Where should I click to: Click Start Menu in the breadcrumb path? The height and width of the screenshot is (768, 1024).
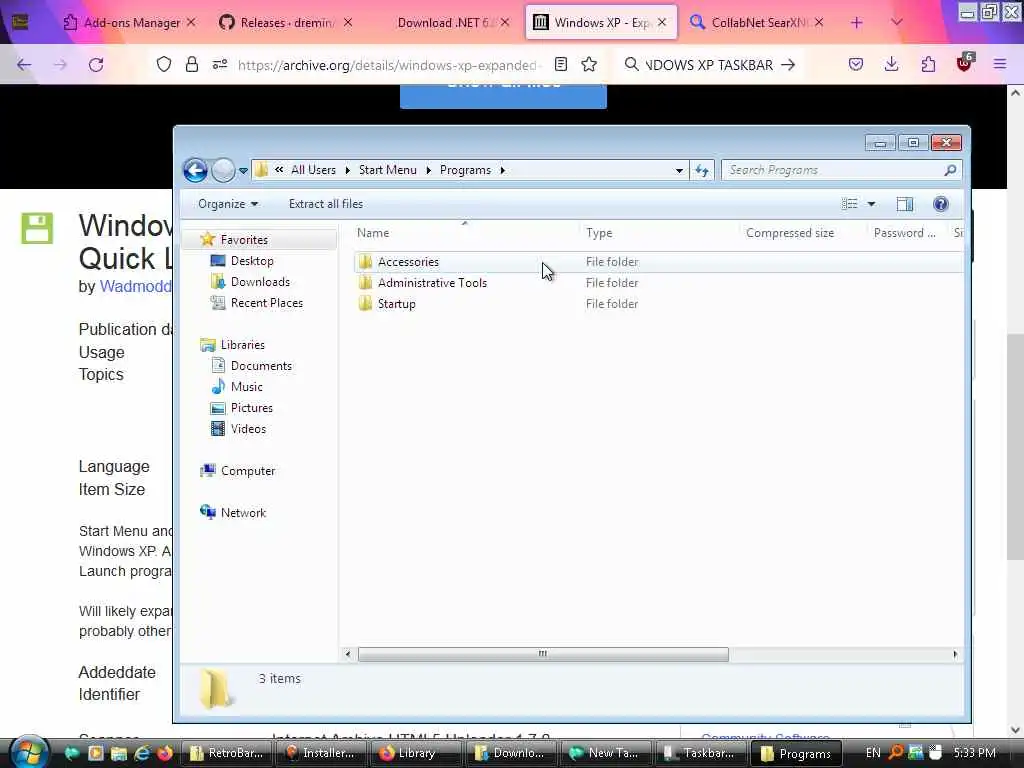(387, 170)
